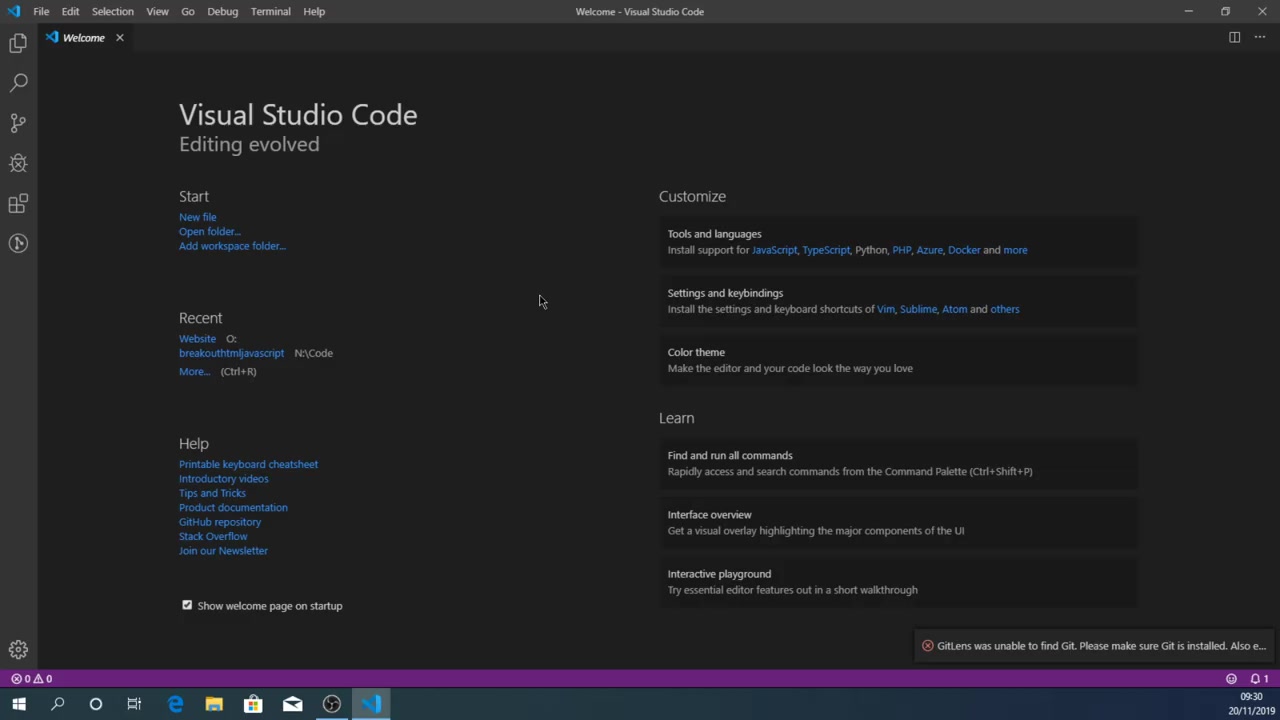This screenshot has height=720, width=1280.
Task: Select the Welcome tab
Action: coord(83,38)
